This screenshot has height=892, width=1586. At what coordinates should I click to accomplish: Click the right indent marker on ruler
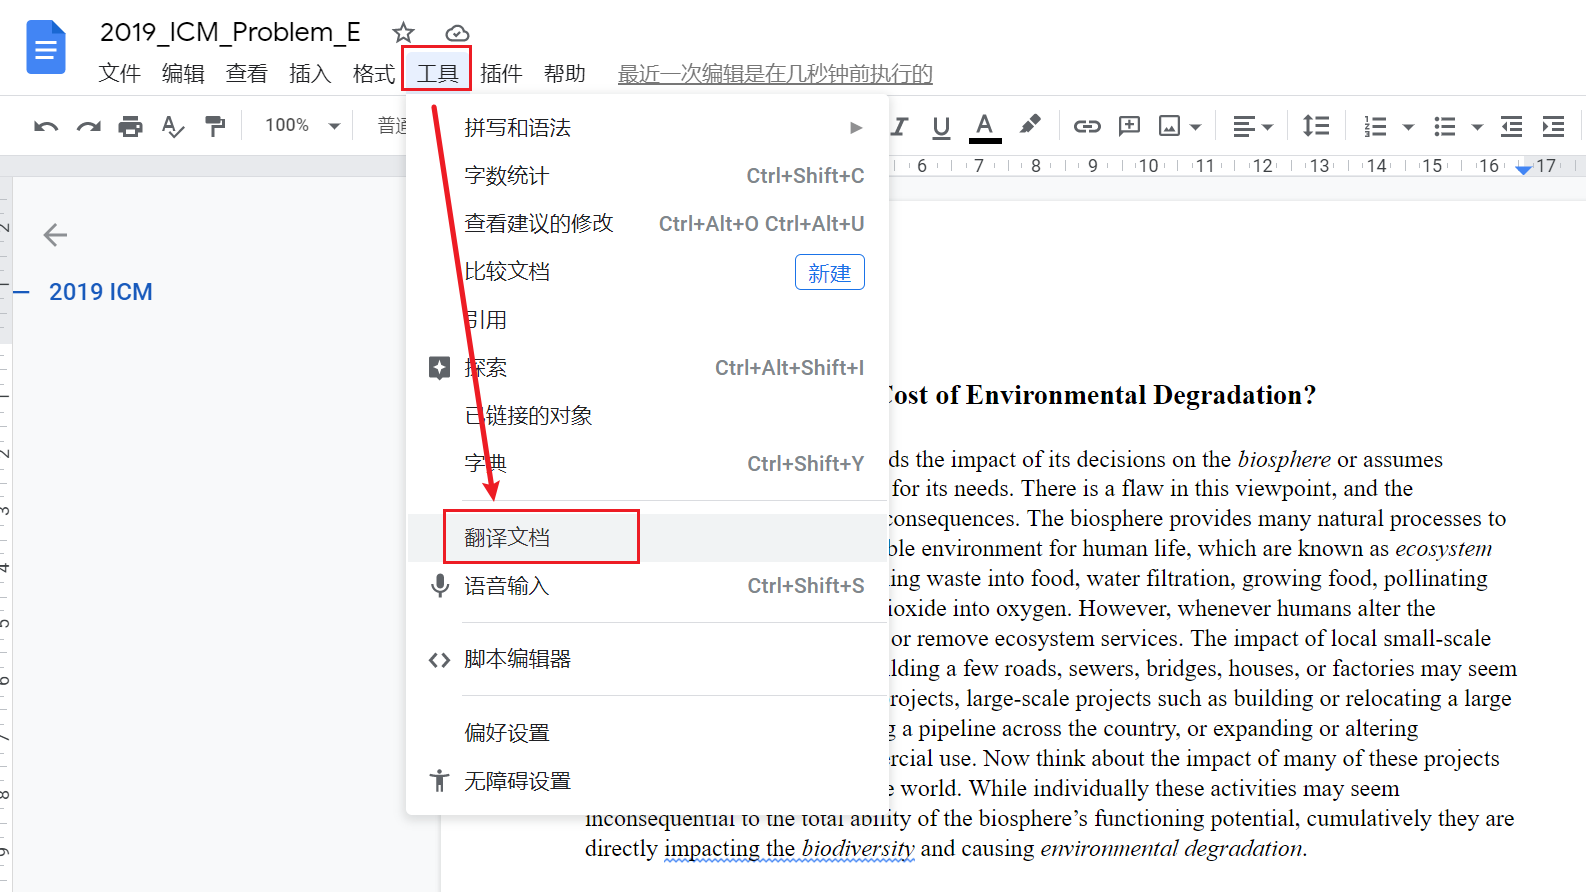point(1523,169)
